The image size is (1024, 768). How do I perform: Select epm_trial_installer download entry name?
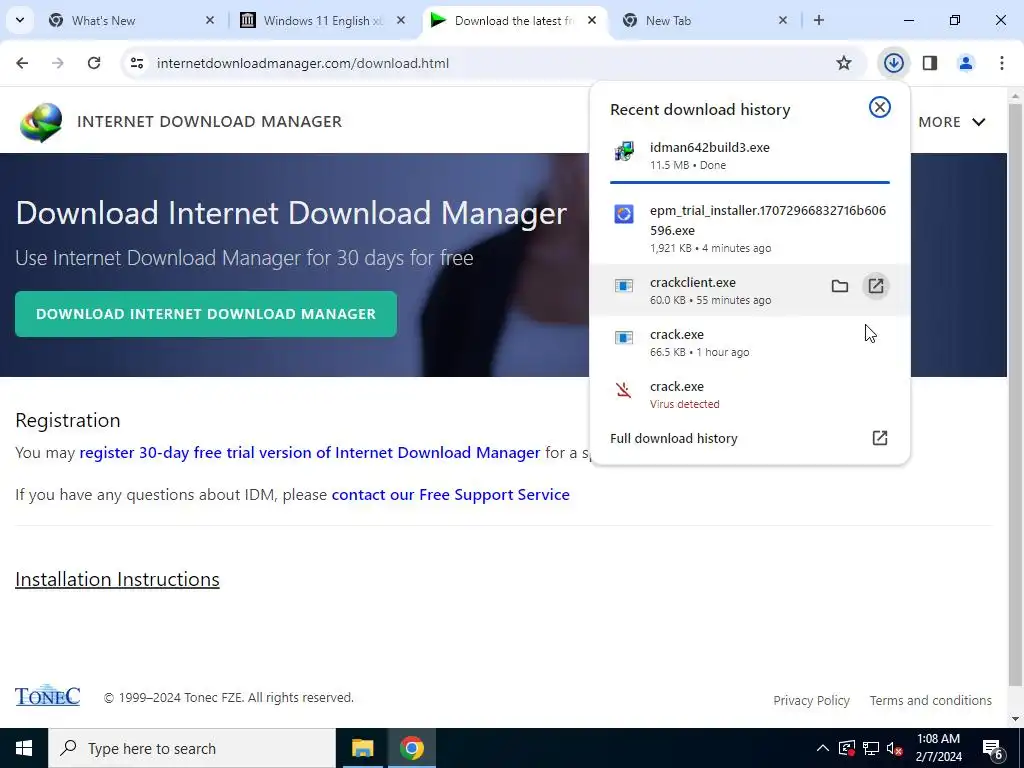point(768,220)
